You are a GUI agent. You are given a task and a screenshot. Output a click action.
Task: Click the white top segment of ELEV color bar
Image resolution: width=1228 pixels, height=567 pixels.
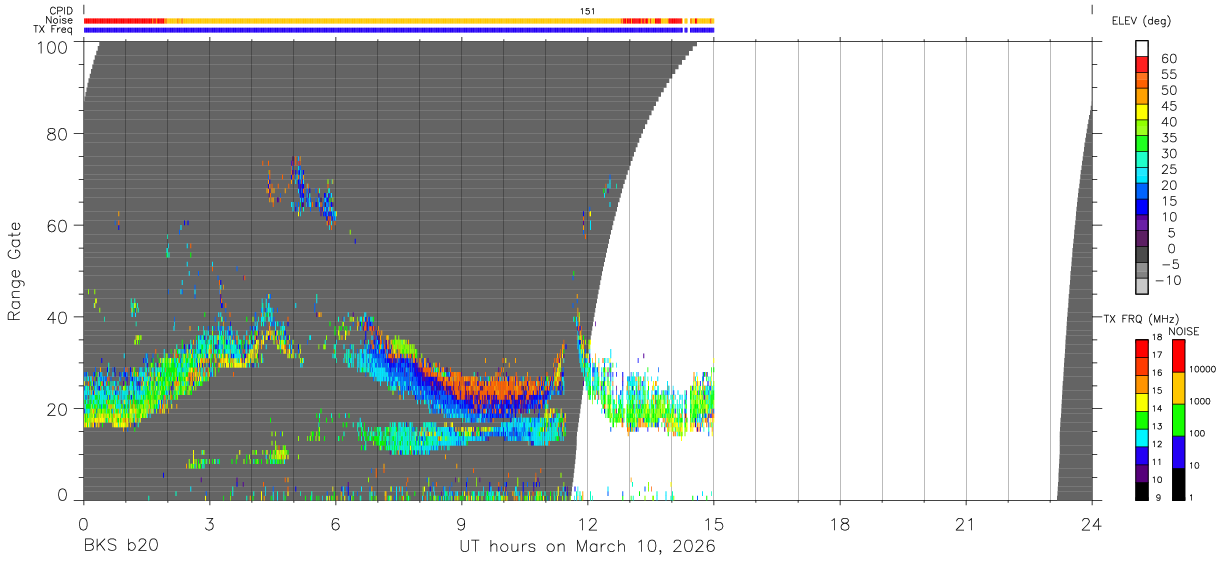[1142, 49]
